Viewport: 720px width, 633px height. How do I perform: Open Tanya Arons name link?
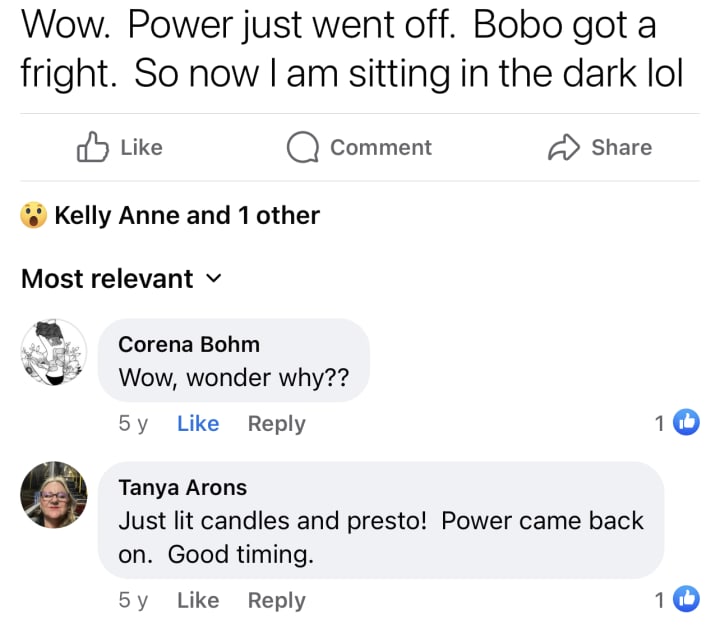(x=182, y=487)
